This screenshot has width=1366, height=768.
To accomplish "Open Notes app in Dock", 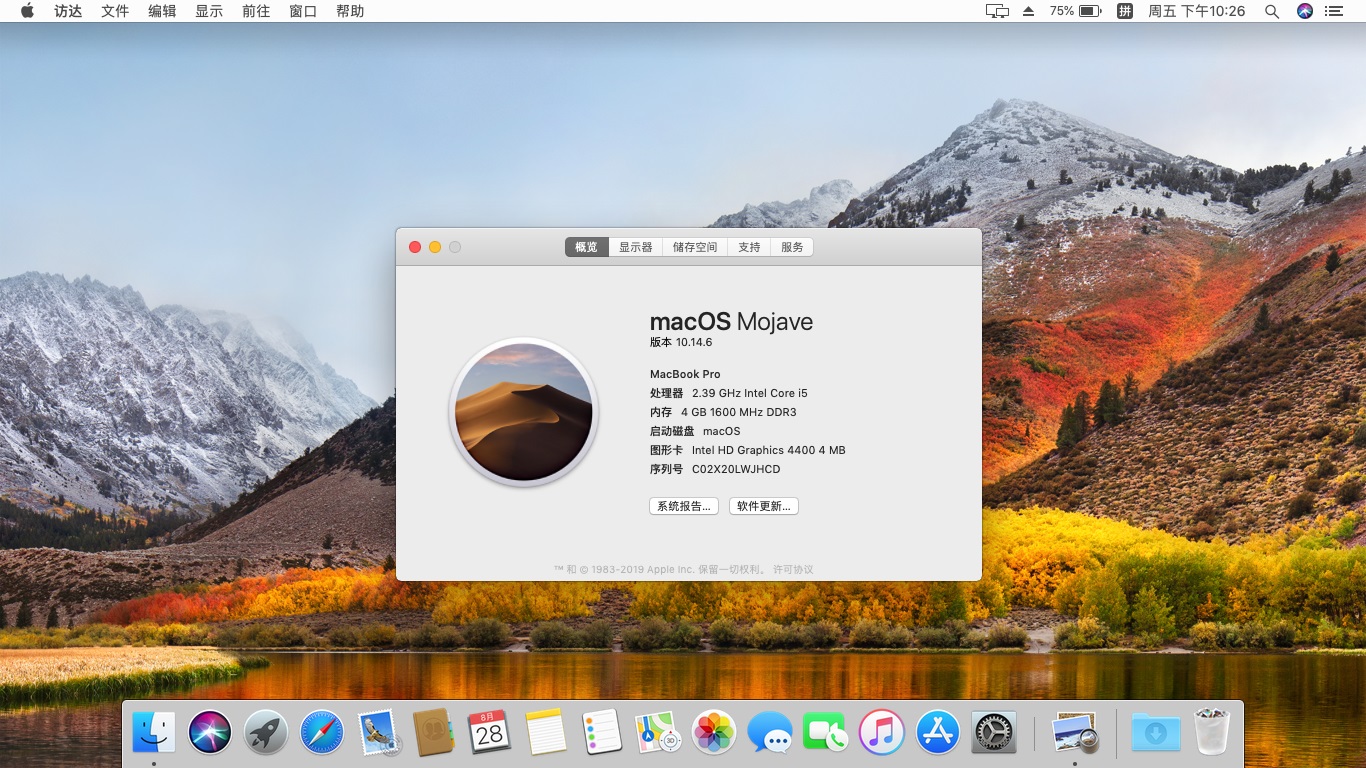I will [x=546, y=733].
